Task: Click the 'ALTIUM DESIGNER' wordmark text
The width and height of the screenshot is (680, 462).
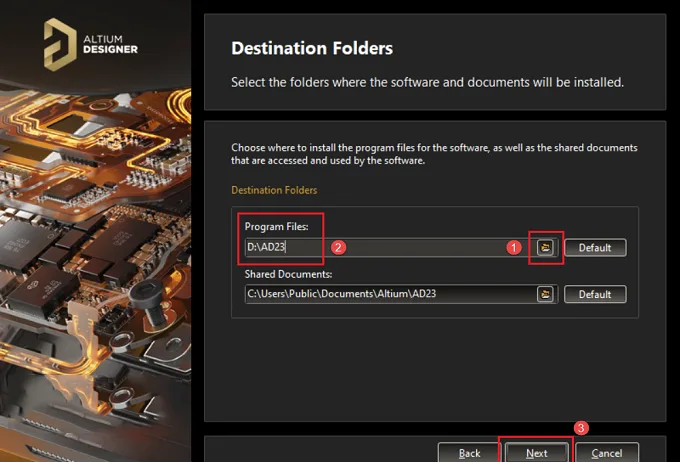Action: click(x=110, y=44)
